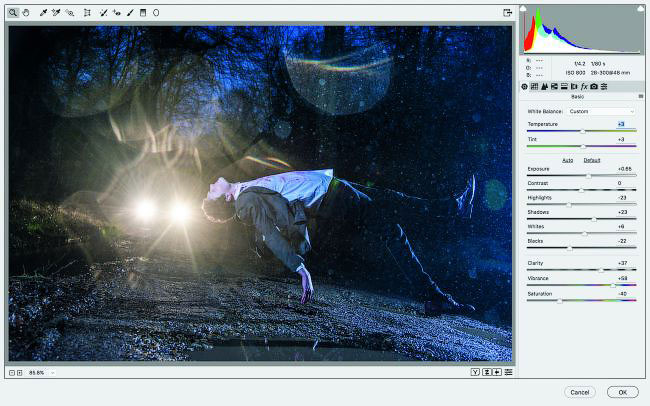Click the floating man photo preview

(x=260, y=193)
